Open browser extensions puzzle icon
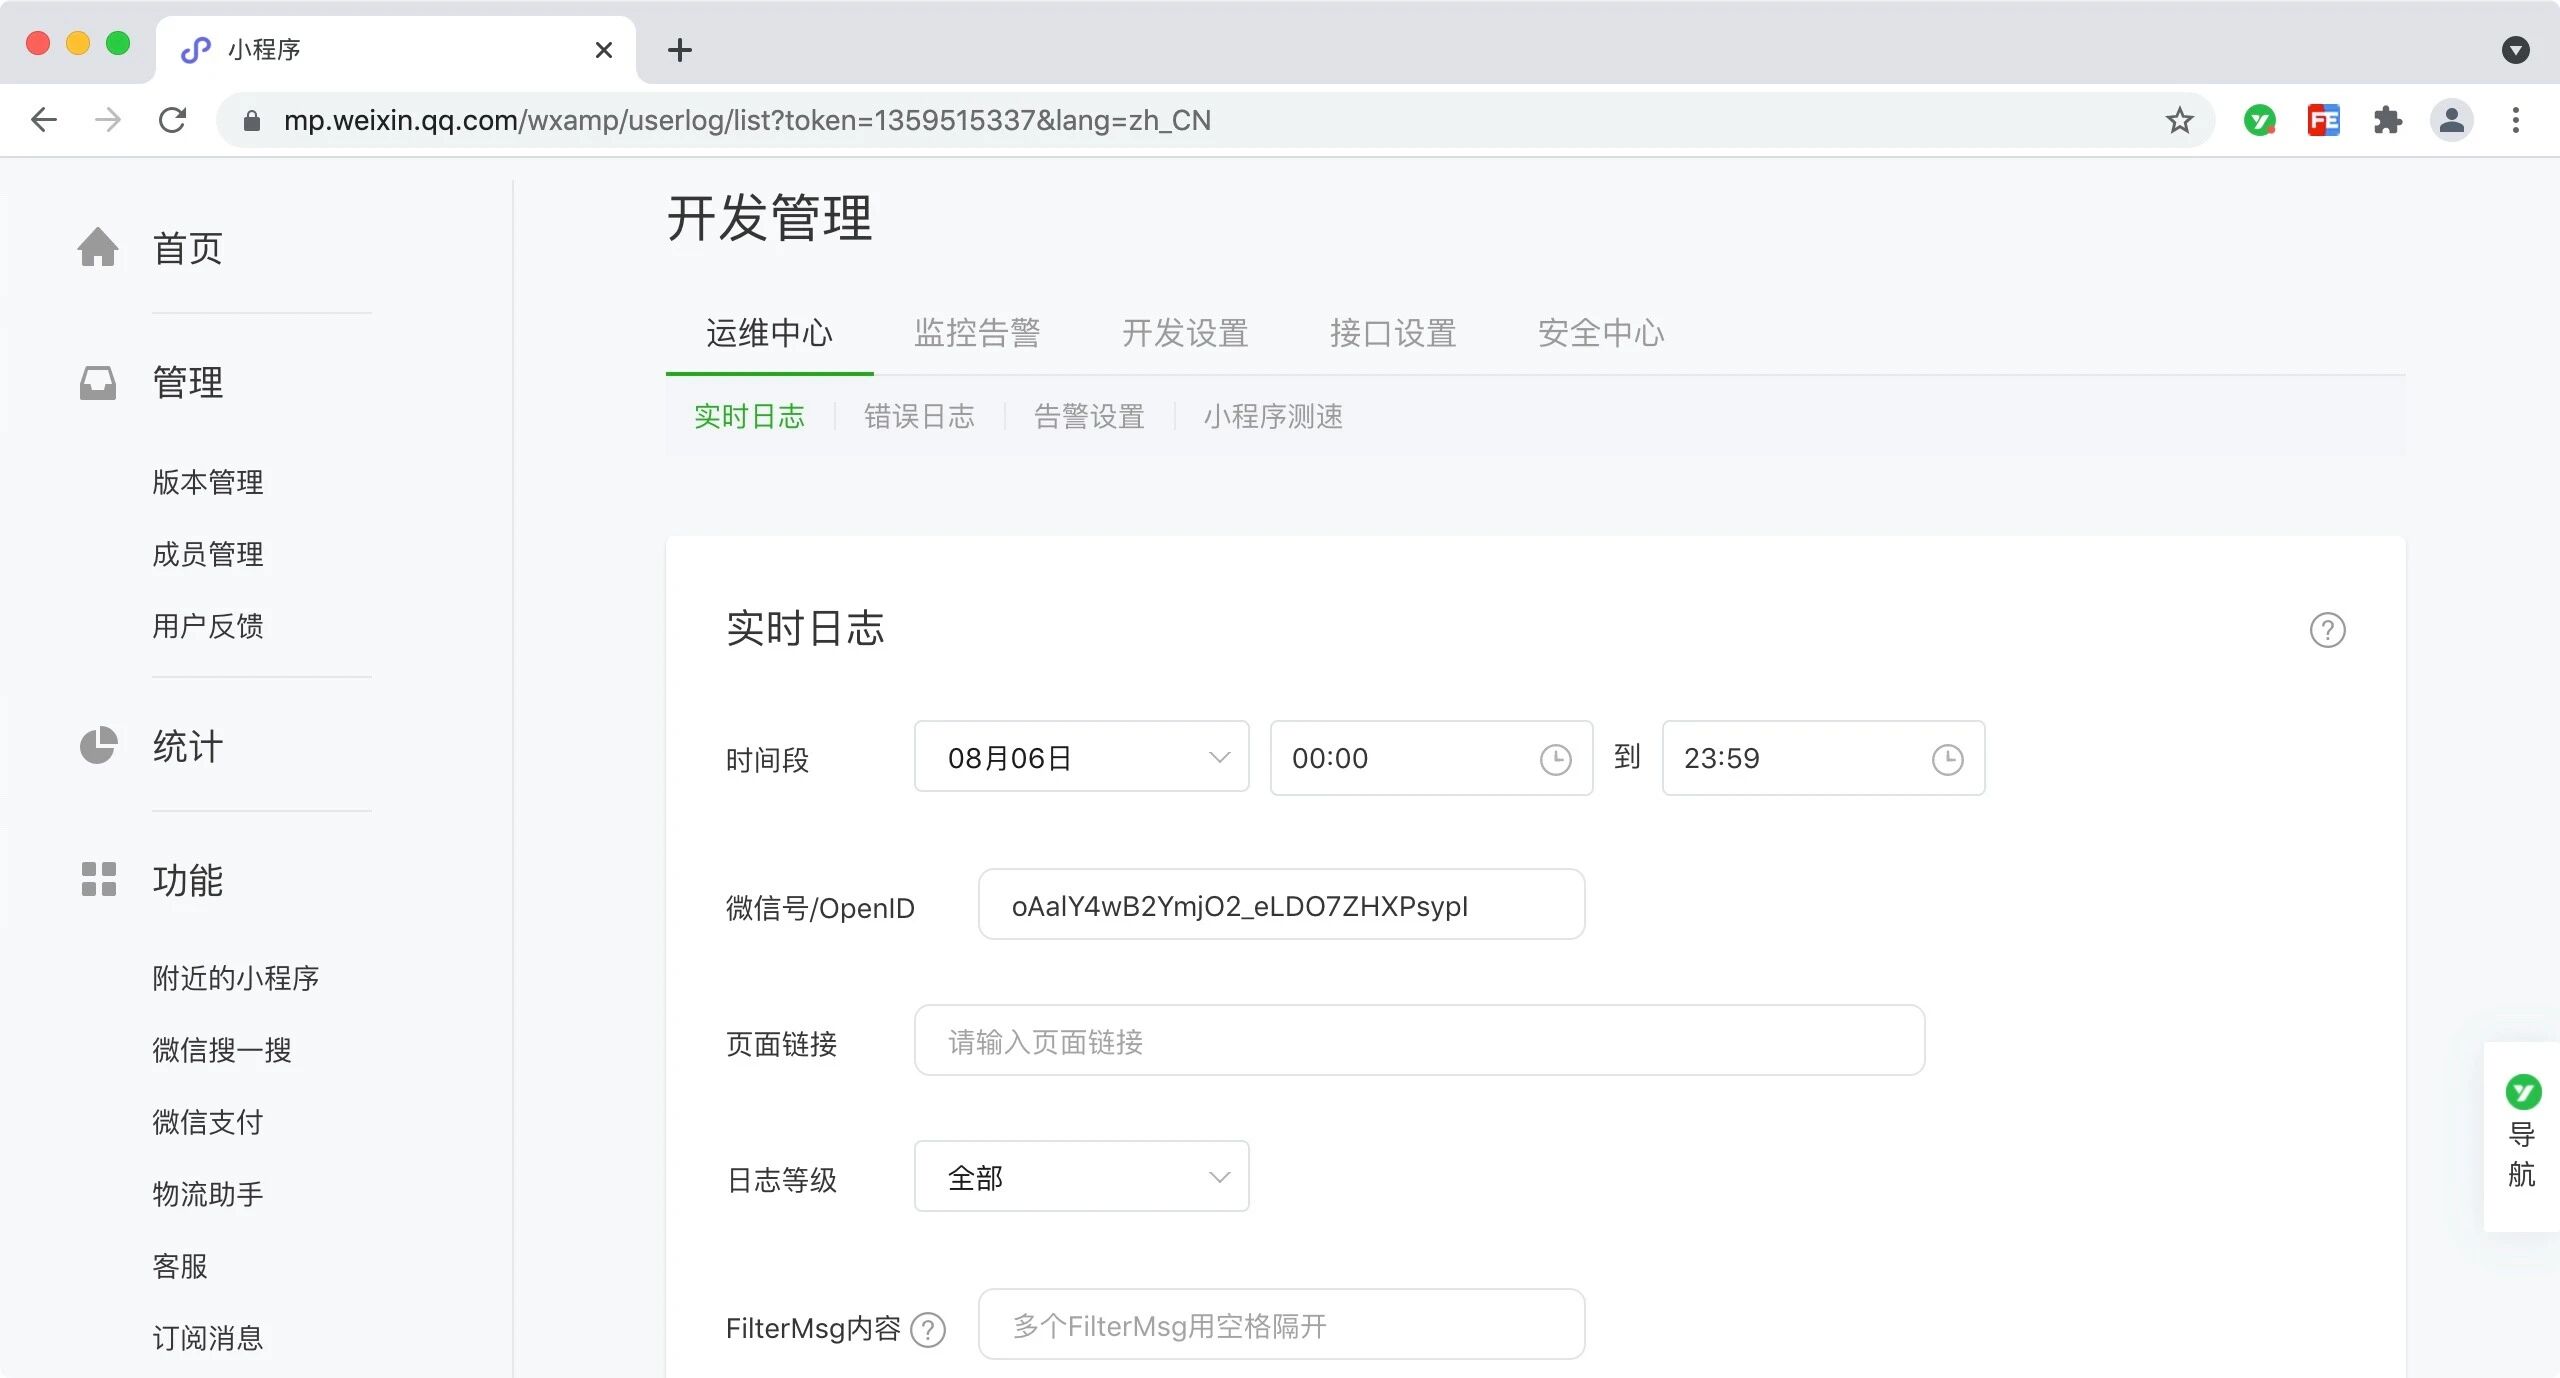Image resolution: width=2560 pixels, height=1378 pixels. point(2387,121)
